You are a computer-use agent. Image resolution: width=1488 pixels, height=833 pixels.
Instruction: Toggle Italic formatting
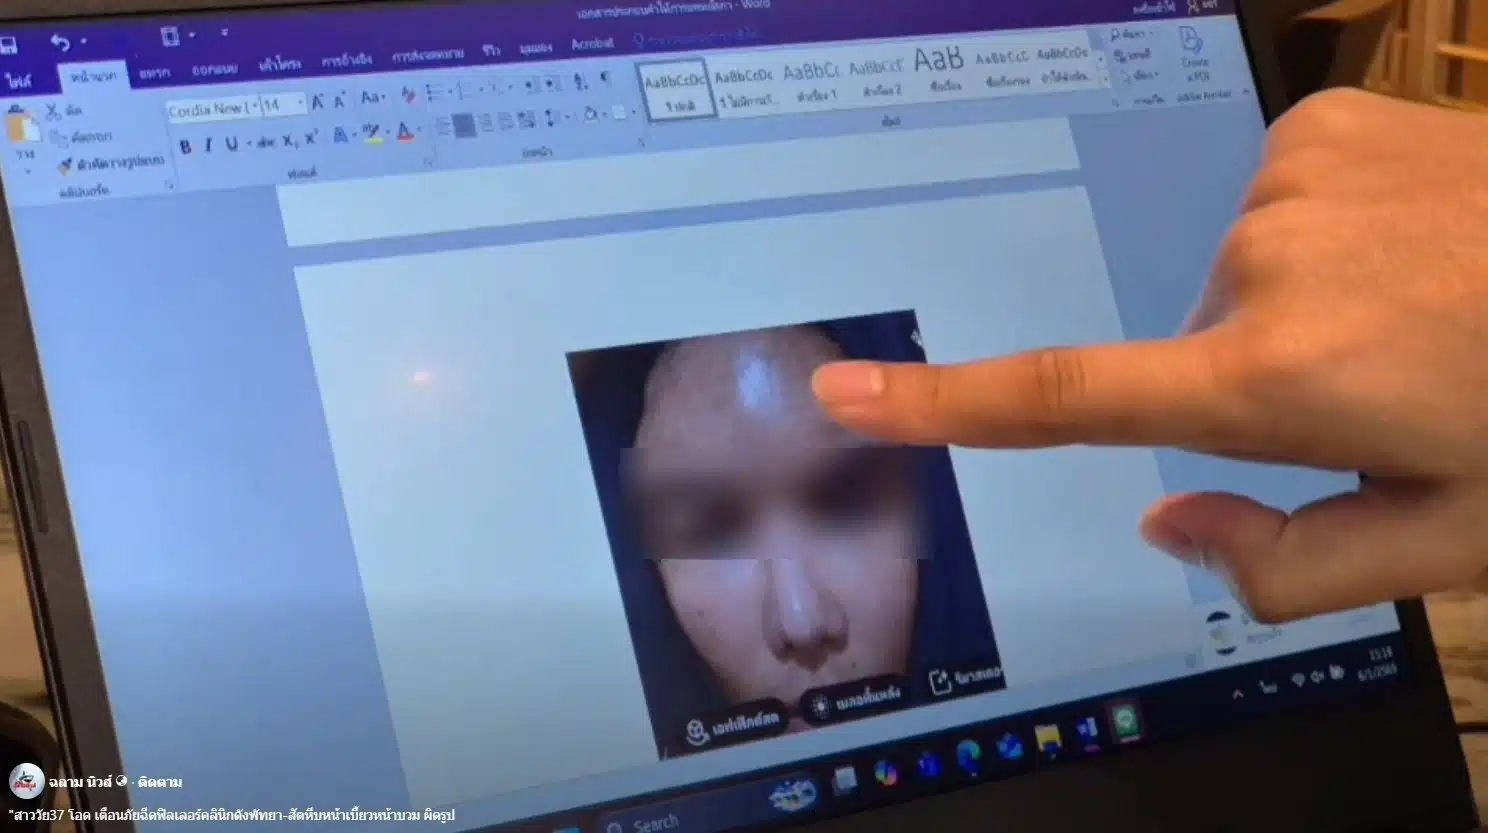point(208,145)
